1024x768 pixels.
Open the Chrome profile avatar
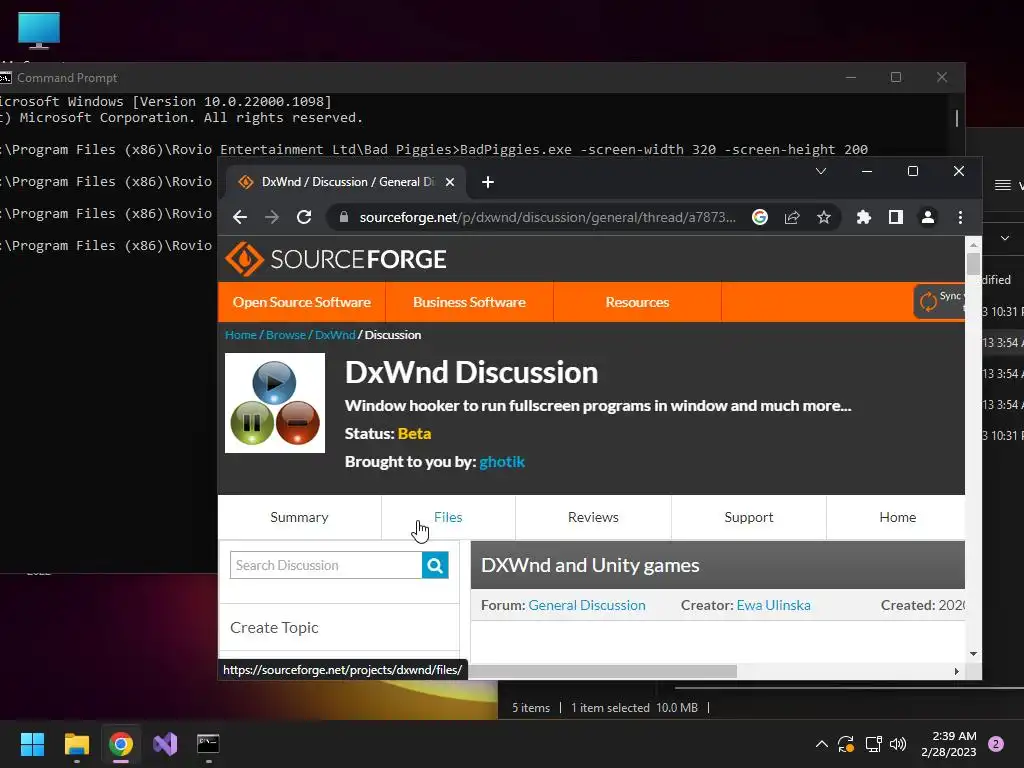pos(927,217)
